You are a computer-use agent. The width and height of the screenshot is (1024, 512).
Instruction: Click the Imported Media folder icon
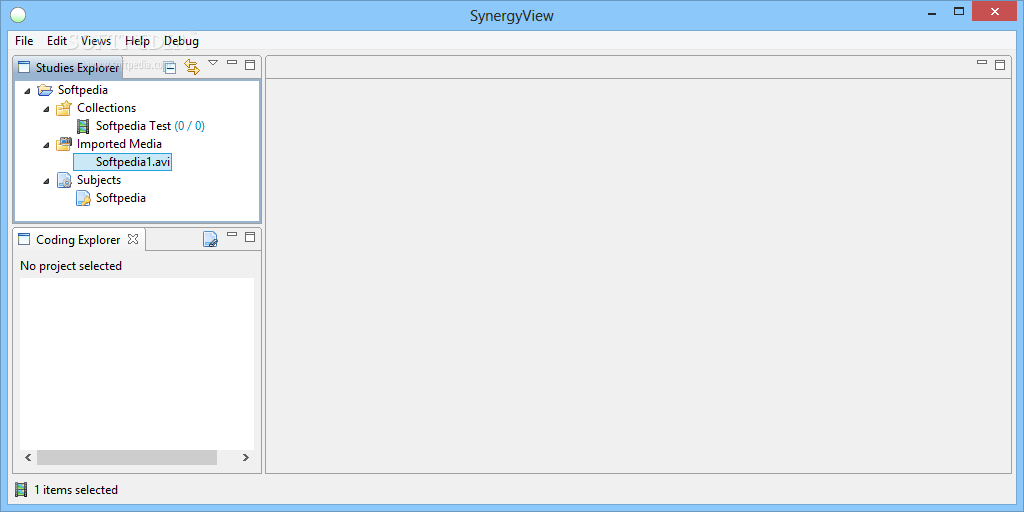63,144
